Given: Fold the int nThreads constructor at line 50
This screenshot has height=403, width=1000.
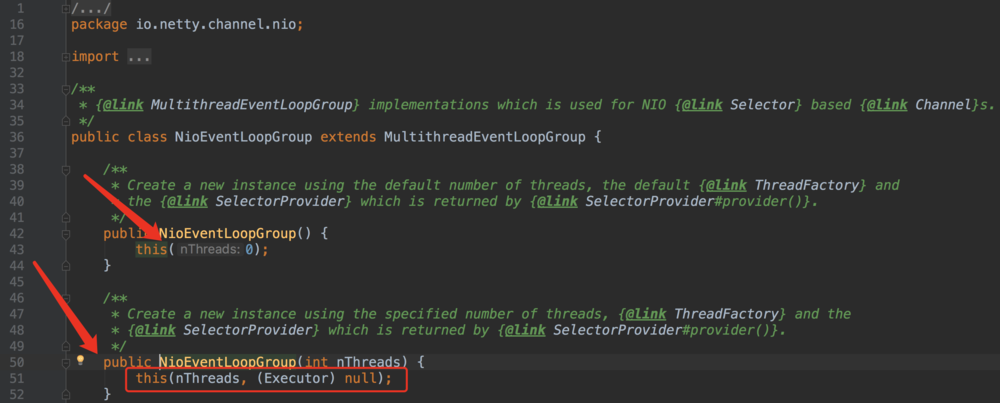Looking at the screenshot, I should pos(96,361).
